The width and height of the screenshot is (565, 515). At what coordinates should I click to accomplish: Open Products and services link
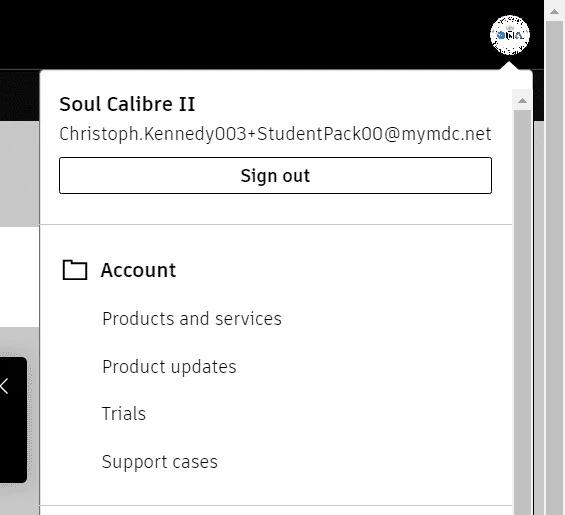click(x=192, y=319)
